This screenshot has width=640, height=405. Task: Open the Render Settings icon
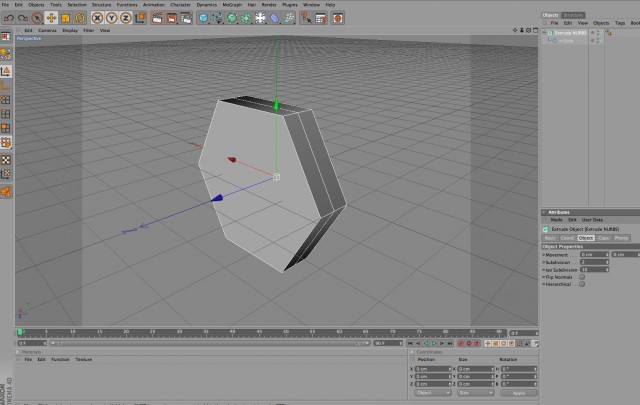click(x=186, y=18)
